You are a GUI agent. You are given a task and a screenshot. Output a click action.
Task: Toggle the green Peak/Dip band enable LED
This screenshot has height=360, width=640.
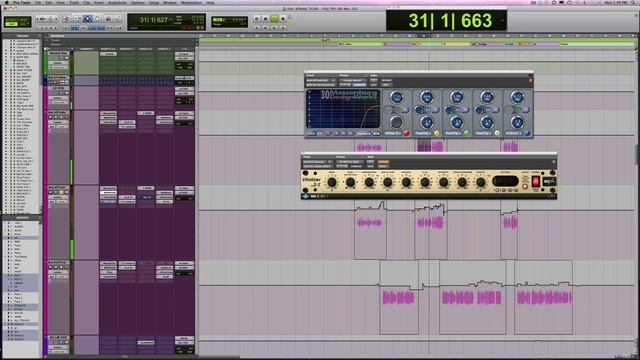click(x=467, y=133)
